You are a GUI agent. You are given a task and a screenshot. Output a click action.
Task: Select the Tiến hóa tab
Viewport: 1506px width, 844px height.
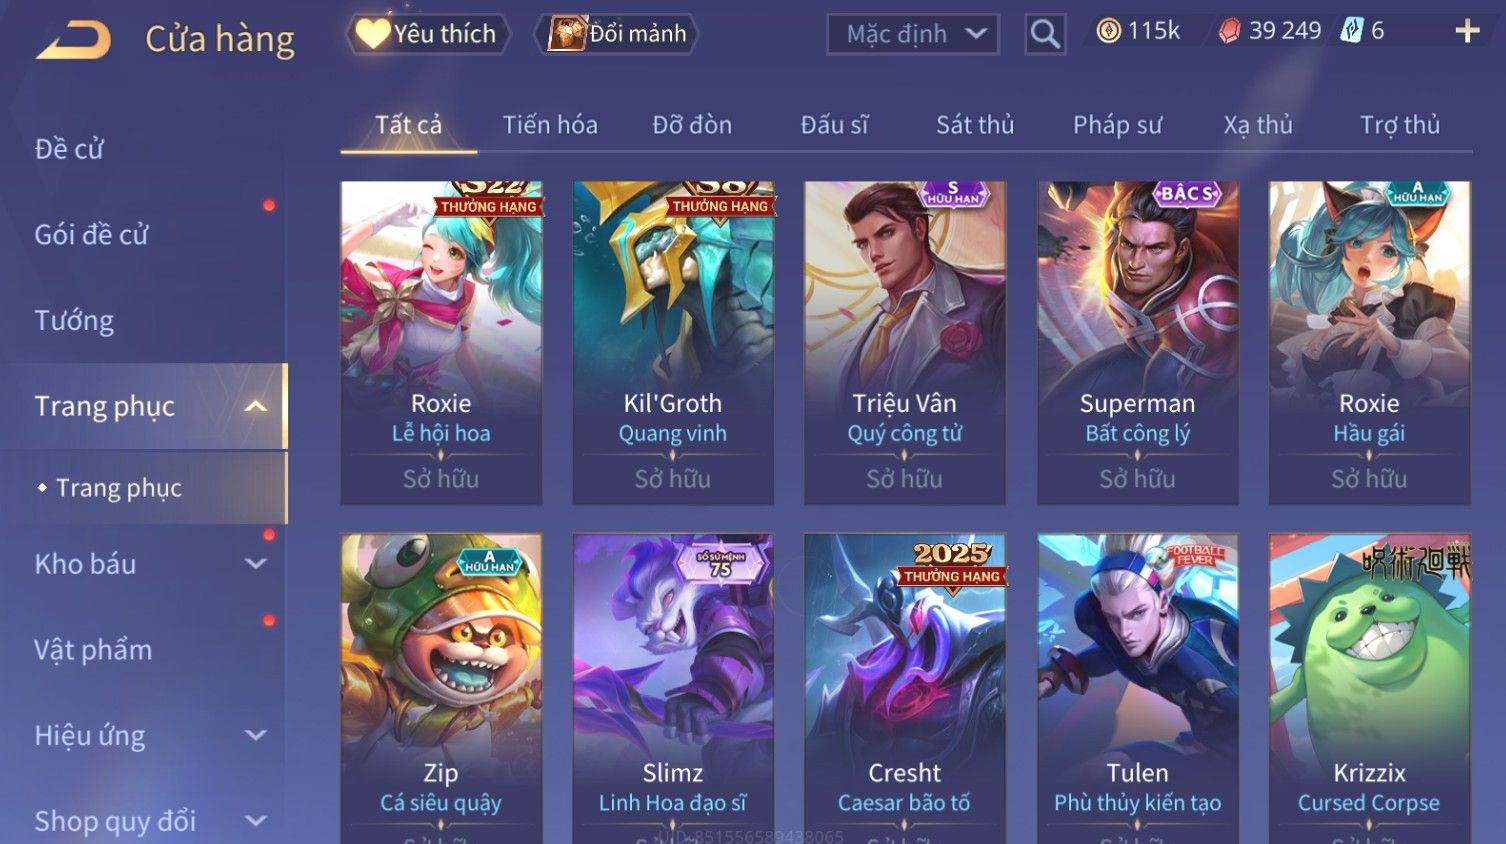coord(550,125)
